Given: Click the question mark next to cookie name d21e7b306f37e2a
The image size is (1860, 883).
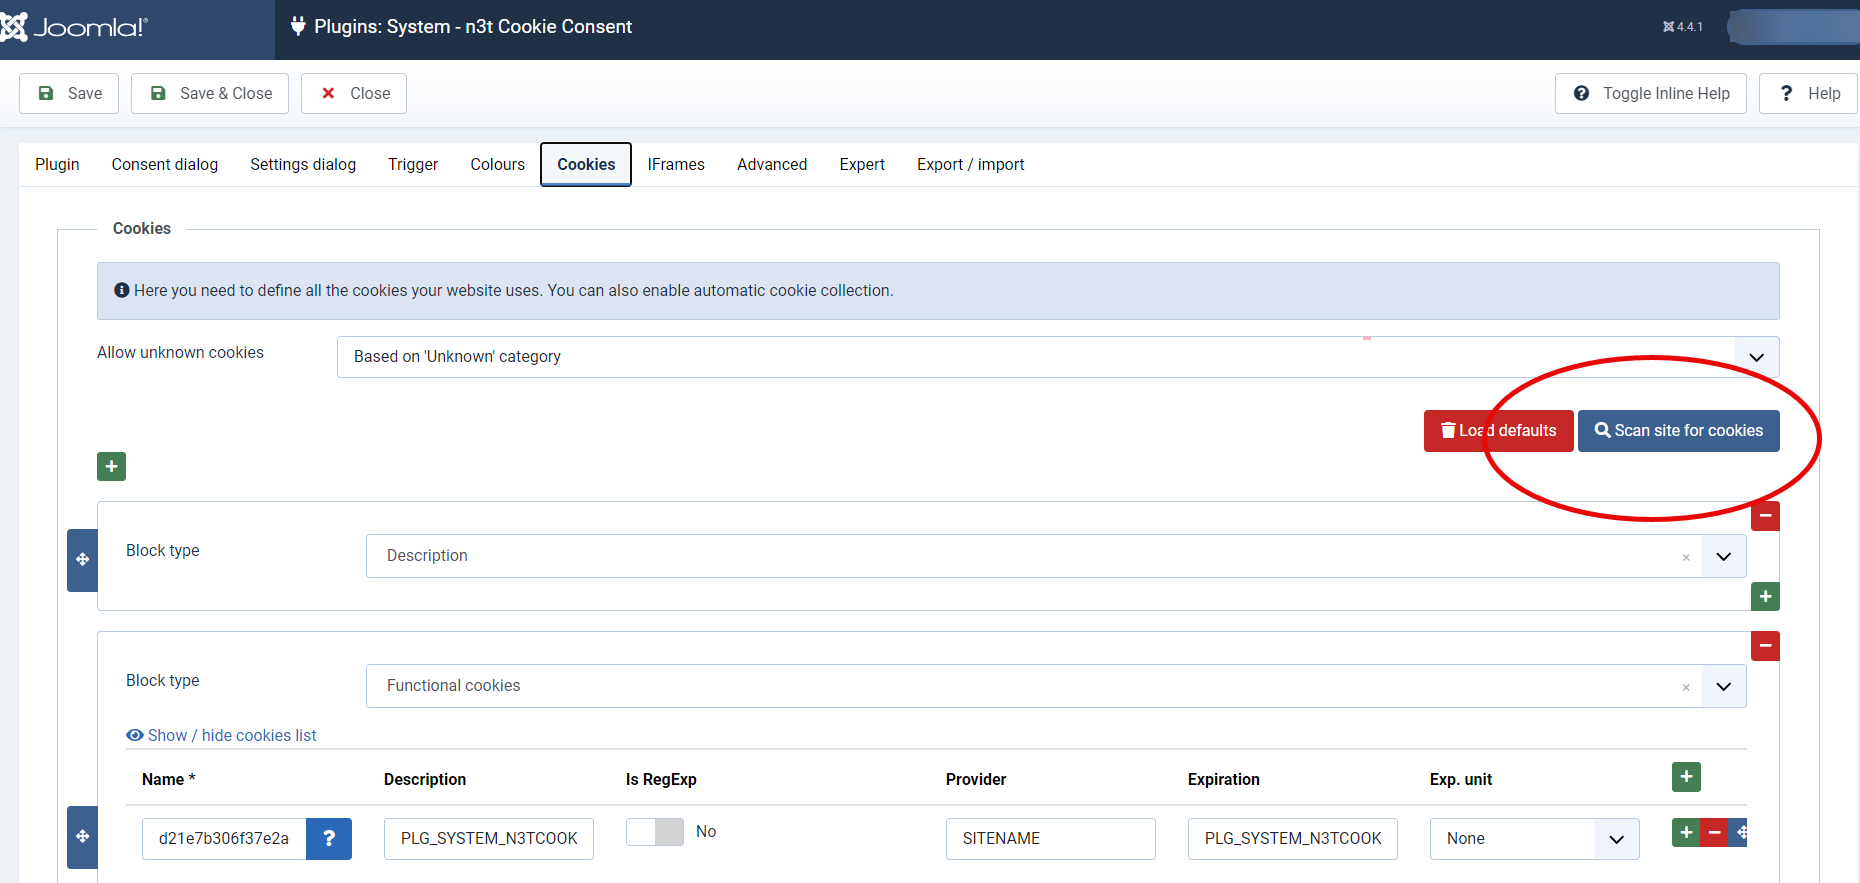Looking at the screenshot, I should [x=329, y=838].
